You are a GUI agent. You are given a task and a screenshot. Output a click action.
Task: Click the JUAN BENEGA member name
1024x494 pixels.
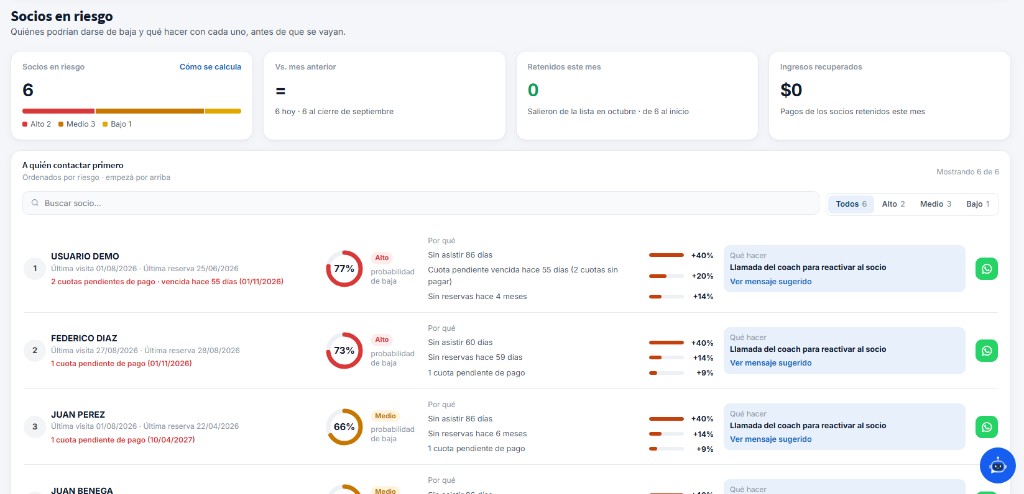(x=82, y=490)
